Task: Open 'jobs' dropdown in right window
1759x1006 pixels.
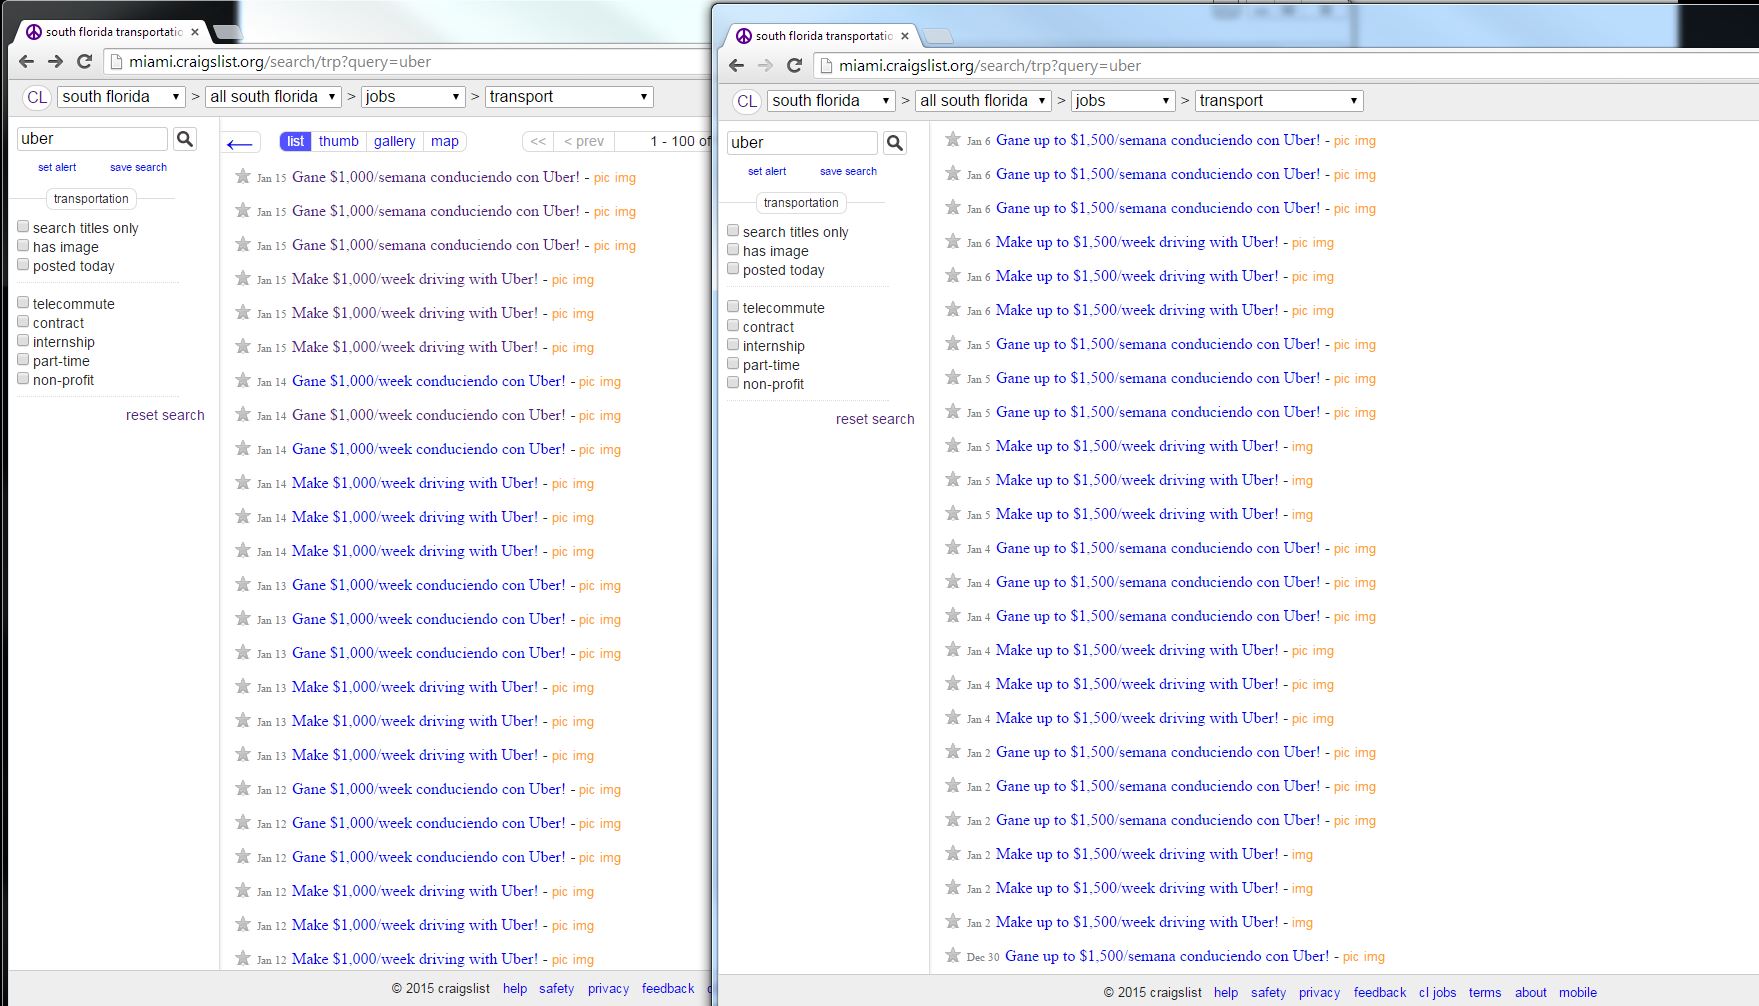Action: (x=1123, y=101)
